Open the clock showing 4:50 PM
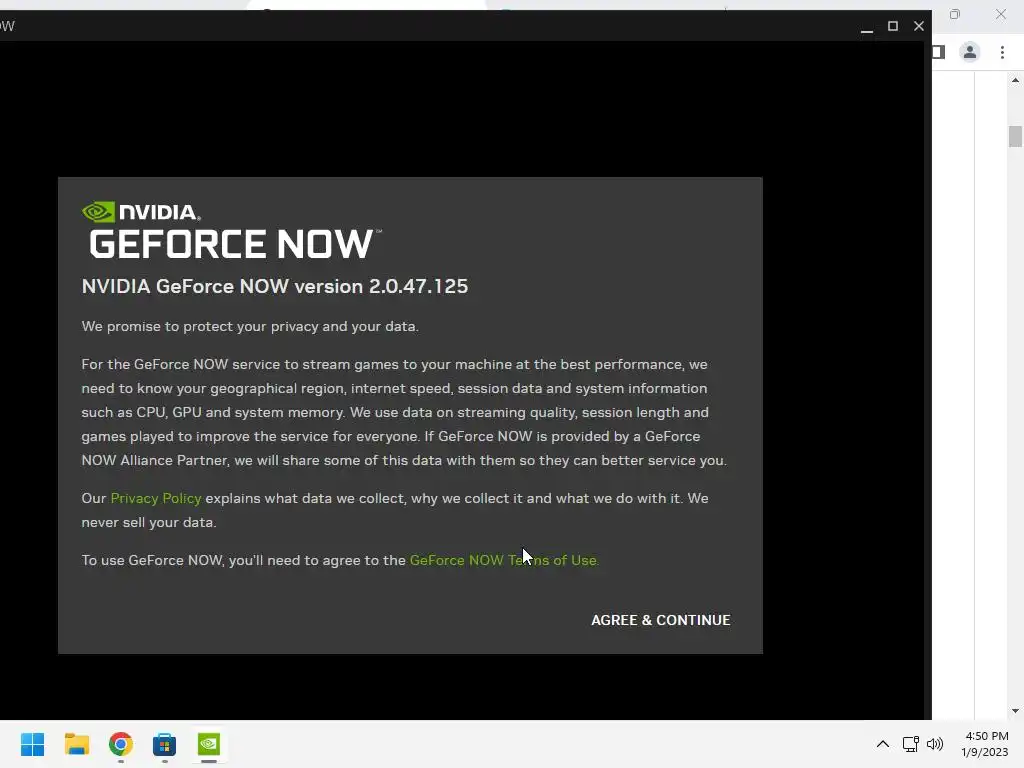The height and width of the screenshot is (768, 1024). tap(985, 744)
